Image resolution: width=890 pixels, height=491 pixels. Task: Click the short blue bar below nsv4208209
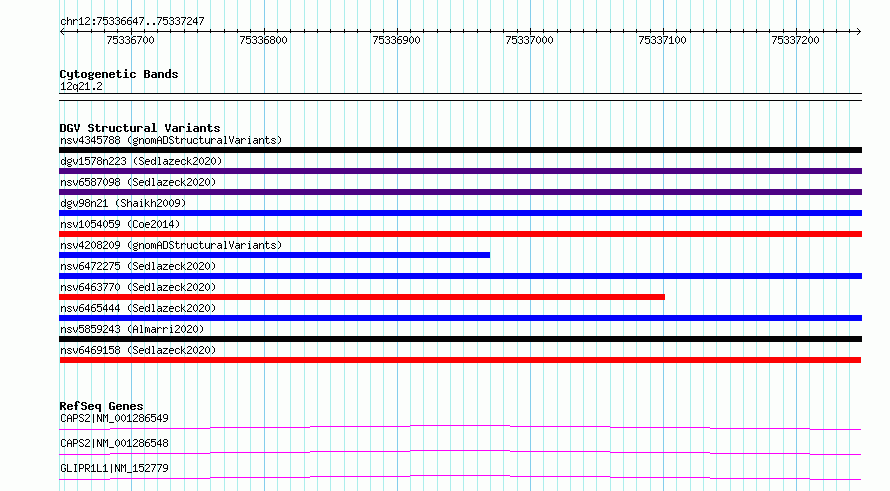click(274, 255)
